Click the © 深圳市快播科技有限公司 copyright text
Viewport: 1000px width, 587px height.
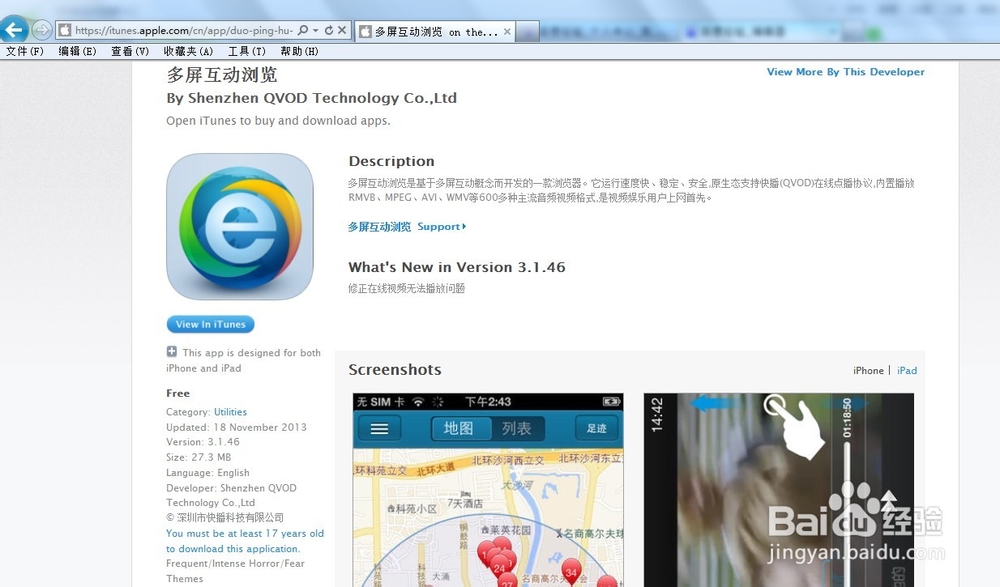pyautogui.click(x=224, y=517)
